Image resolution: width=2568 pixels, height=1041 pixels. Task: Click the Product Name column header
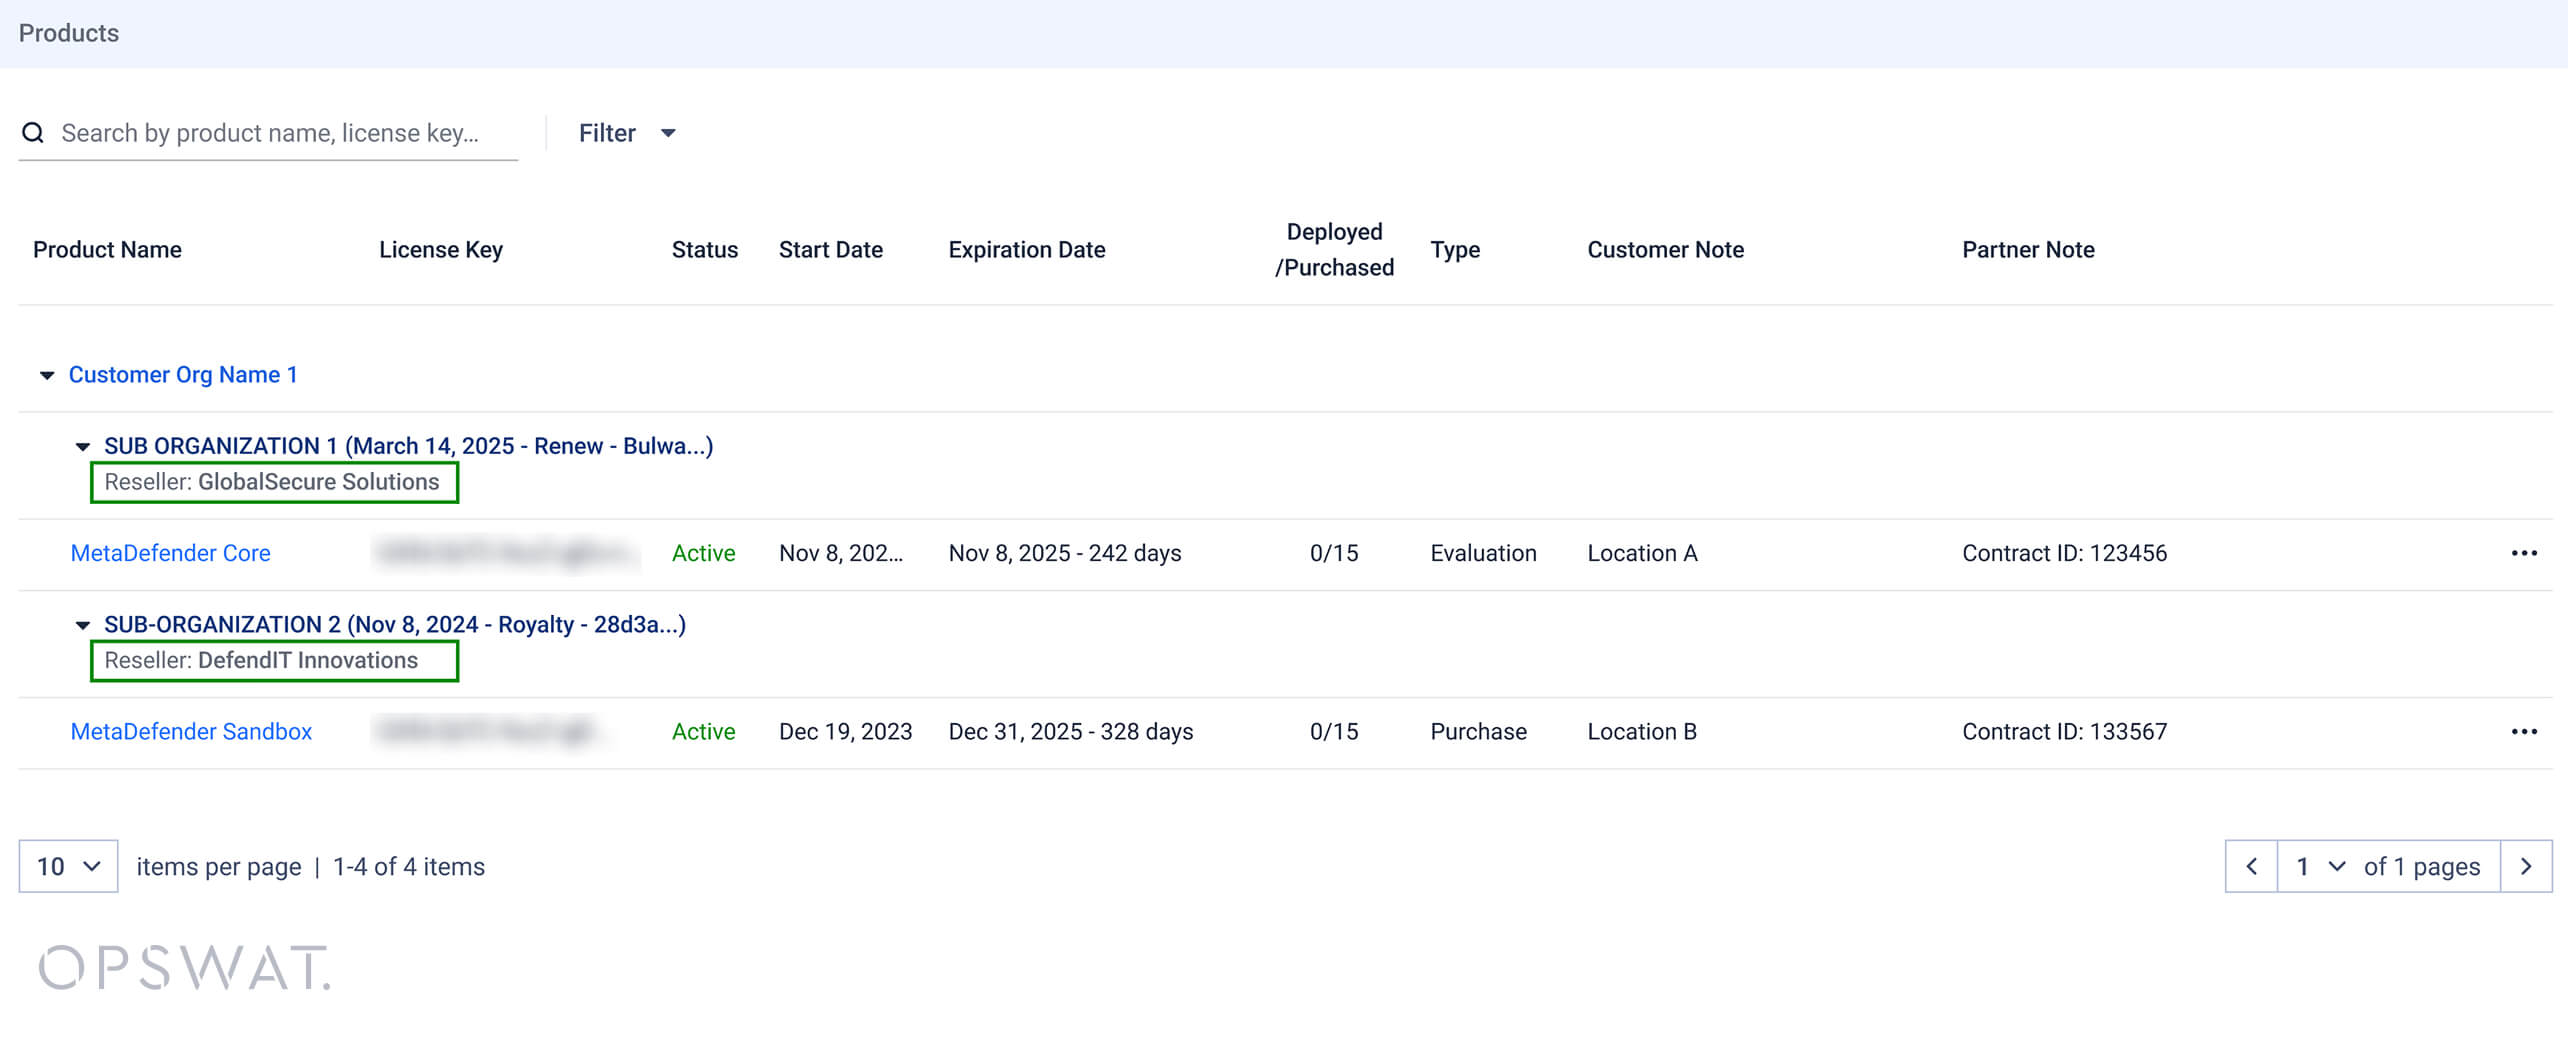[107, 250]
